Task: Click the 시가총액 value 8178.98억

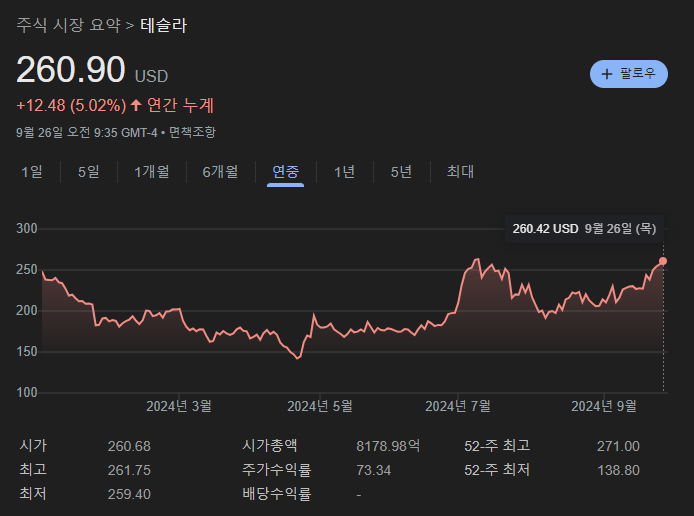Action: point(388,446)
